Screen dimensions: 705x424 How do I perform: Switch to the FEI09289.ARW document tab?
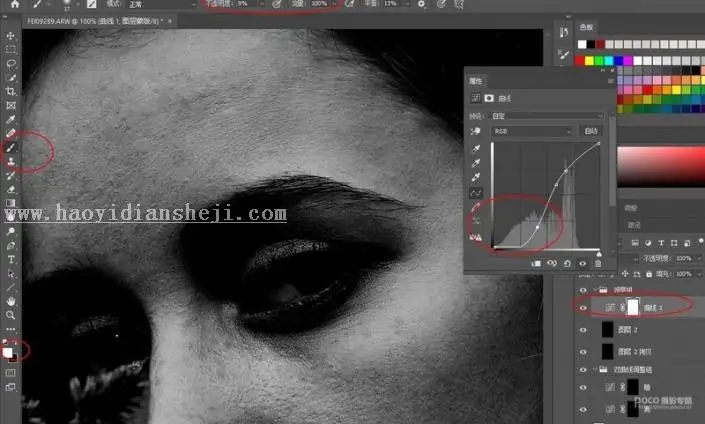94,21
